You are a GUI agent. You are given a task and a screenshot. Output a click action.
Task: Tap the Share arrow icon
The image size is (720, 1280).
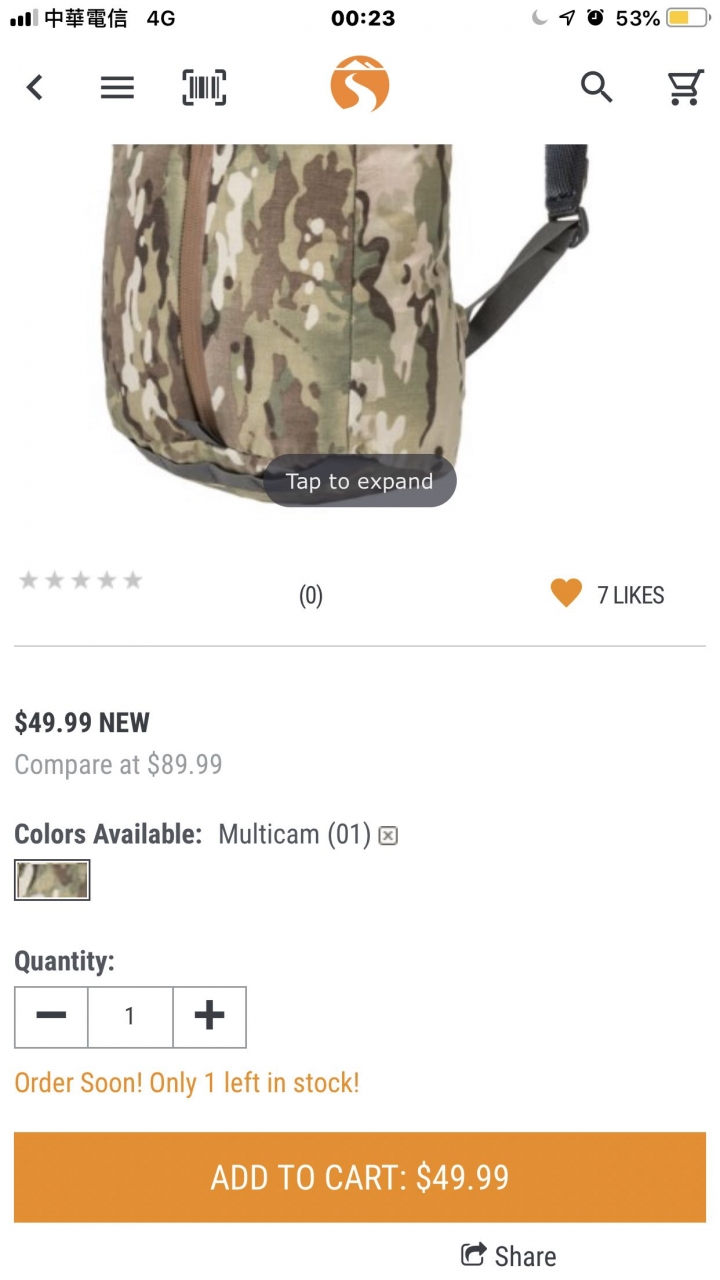(473, 1254)
